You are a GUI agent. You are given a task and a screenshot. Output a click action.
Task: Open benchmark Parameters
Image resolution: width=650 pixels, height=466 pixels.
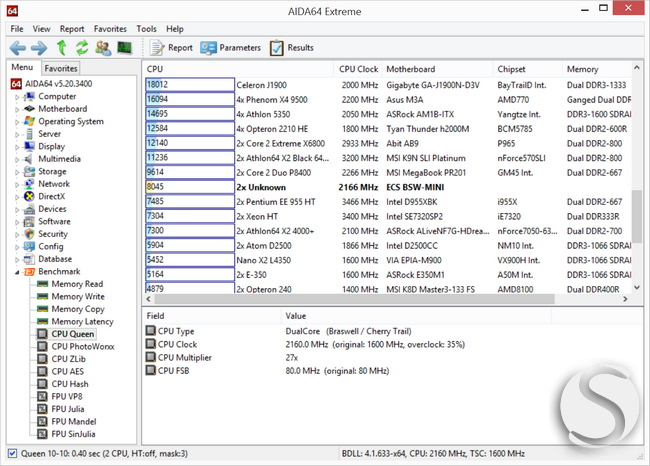click(x=230, y=48)
